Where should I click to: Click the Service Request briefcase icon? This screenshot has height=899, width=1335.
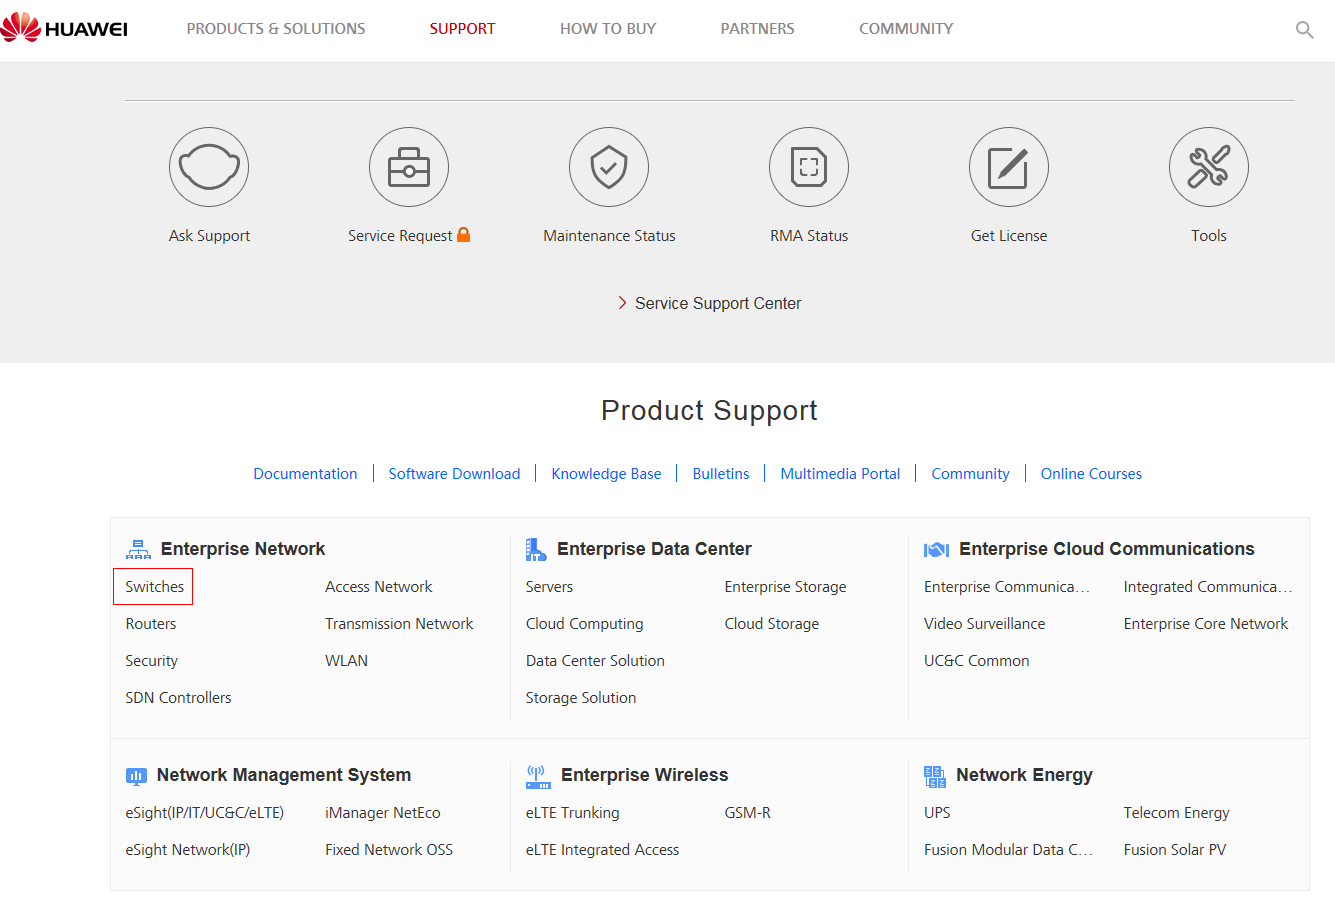(409, 167)
